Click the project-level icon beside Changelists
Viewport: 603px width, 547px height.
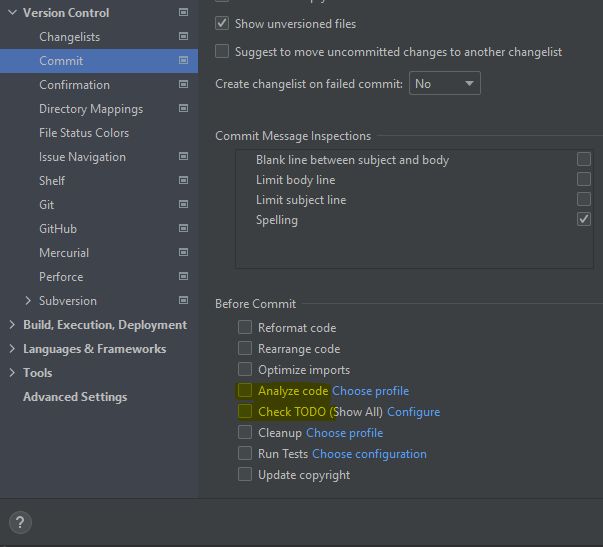(x=183, y=36)
